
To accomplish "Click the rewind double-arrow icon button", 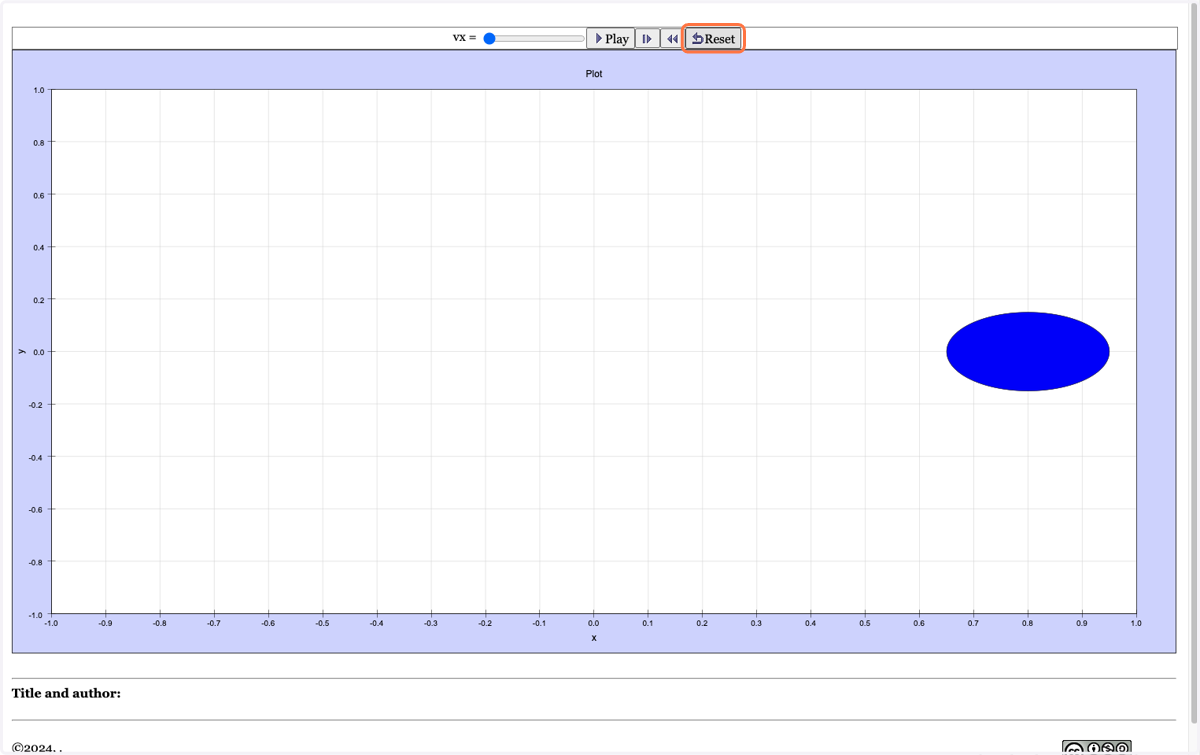I will (672, 39).
